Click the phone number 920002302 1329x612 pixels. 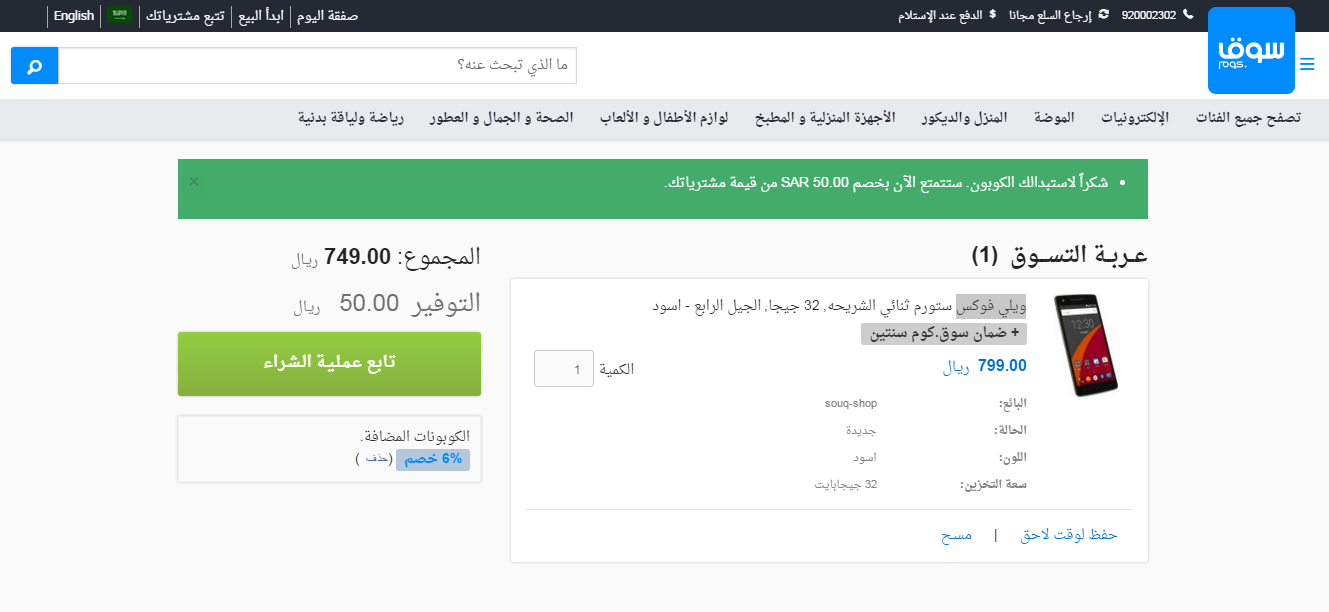click(1149, 15)
